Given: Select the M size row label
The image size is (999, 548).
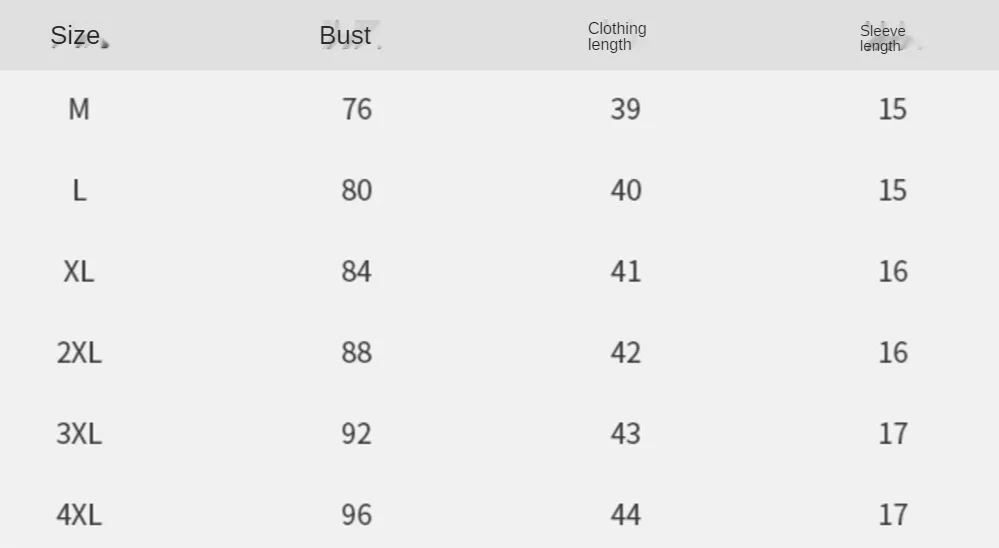Looking at the screenshot, I should 79,109.
